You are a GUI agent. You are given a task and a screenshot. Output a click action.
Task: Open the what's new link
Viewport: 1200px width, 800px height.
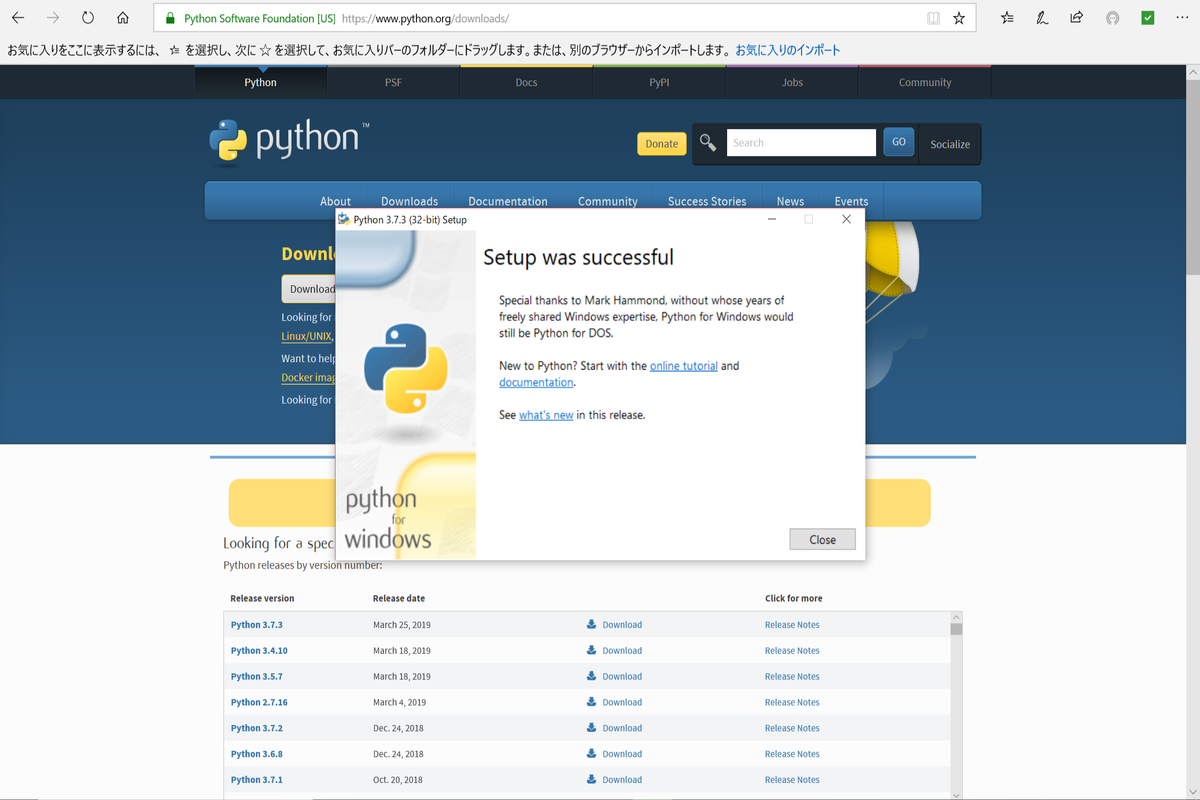point(546,415)
